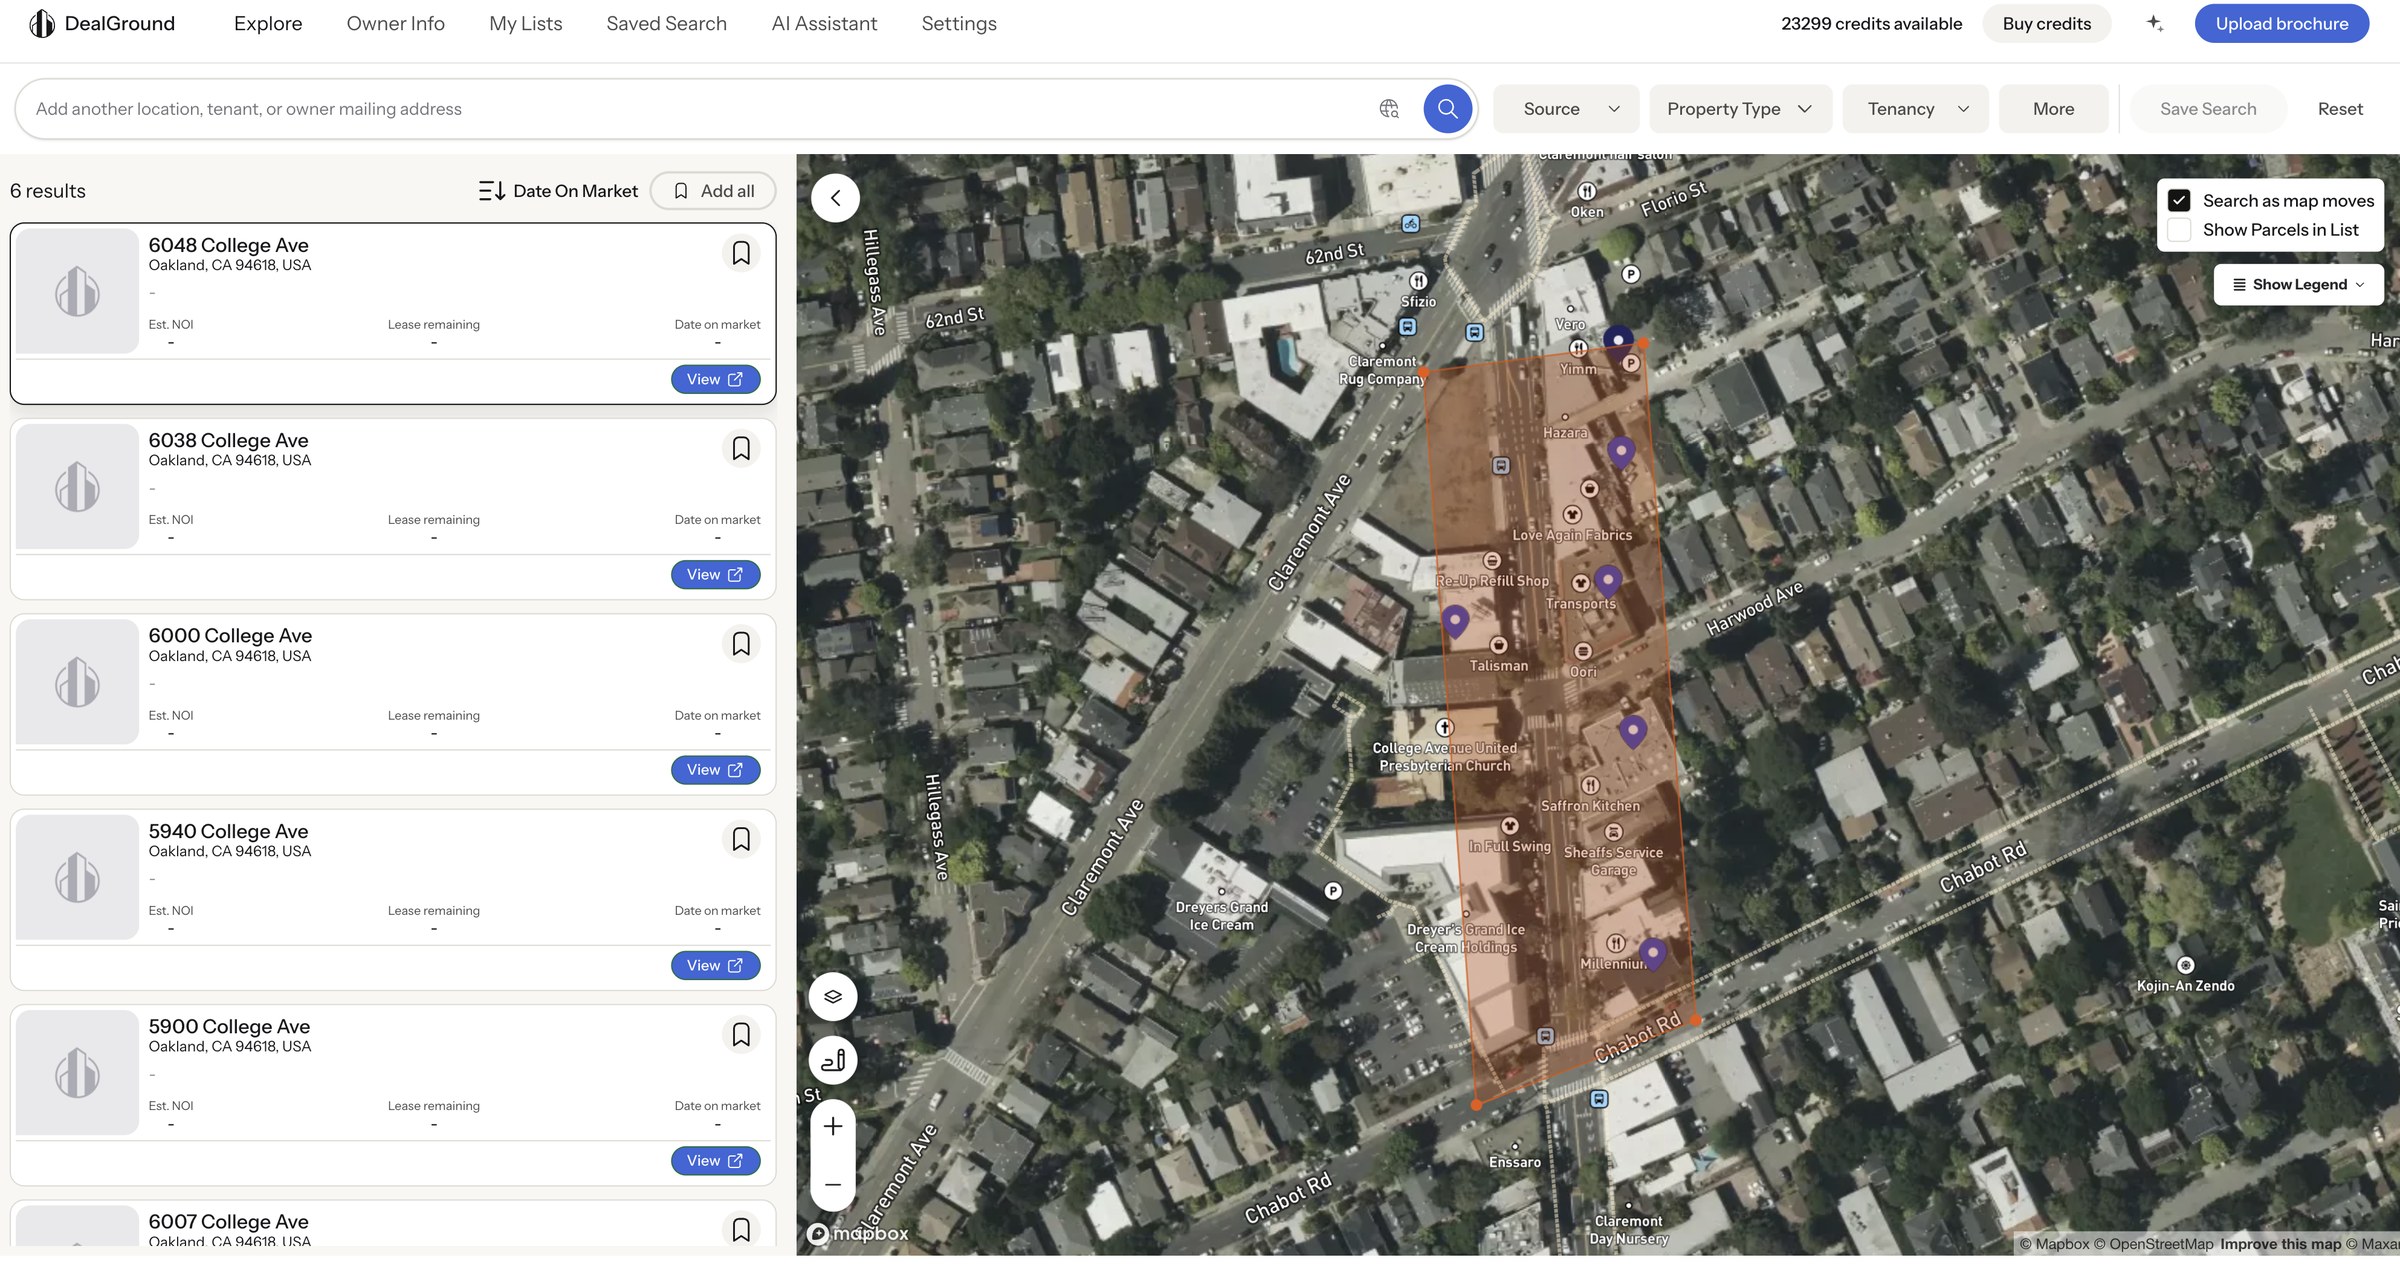Open the AI Assistant page
The width and height of the screenshot is (2400, 1275).
(824, 23)
